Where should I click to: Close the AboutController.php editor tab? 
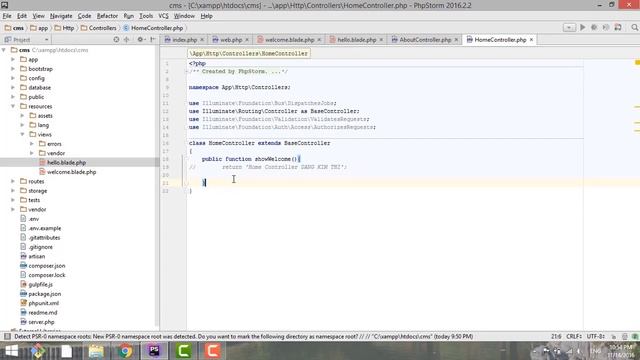pos(456,40)
